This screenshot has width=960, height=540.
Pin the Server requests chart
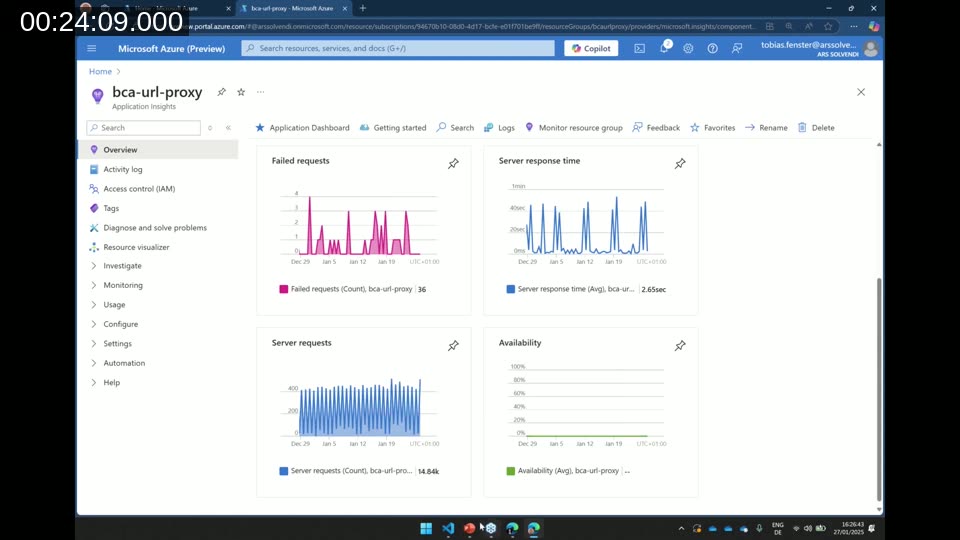point(453,346)
